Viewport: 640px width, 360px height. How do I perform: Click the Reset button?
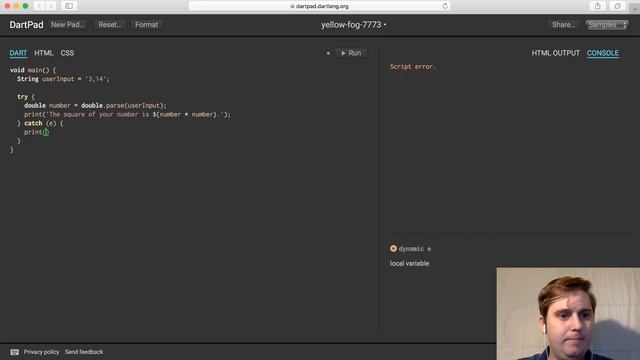[109, 25]
